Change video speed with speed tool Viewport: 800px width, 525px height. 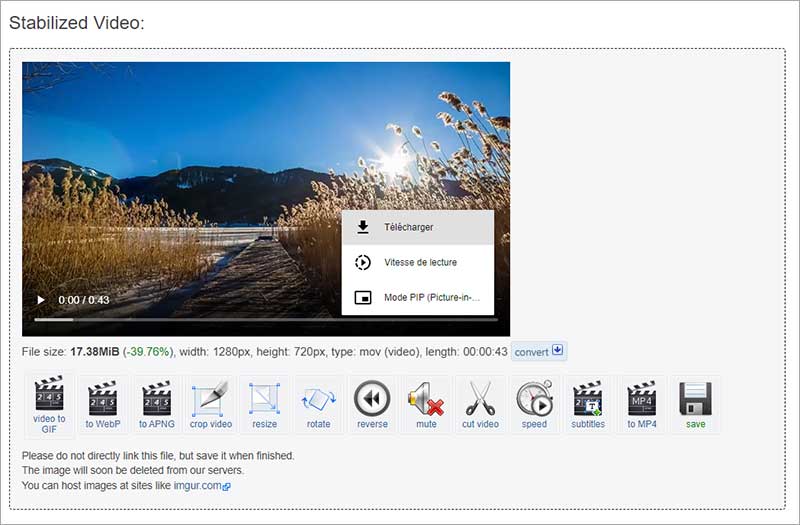click(x=535, y=405)
